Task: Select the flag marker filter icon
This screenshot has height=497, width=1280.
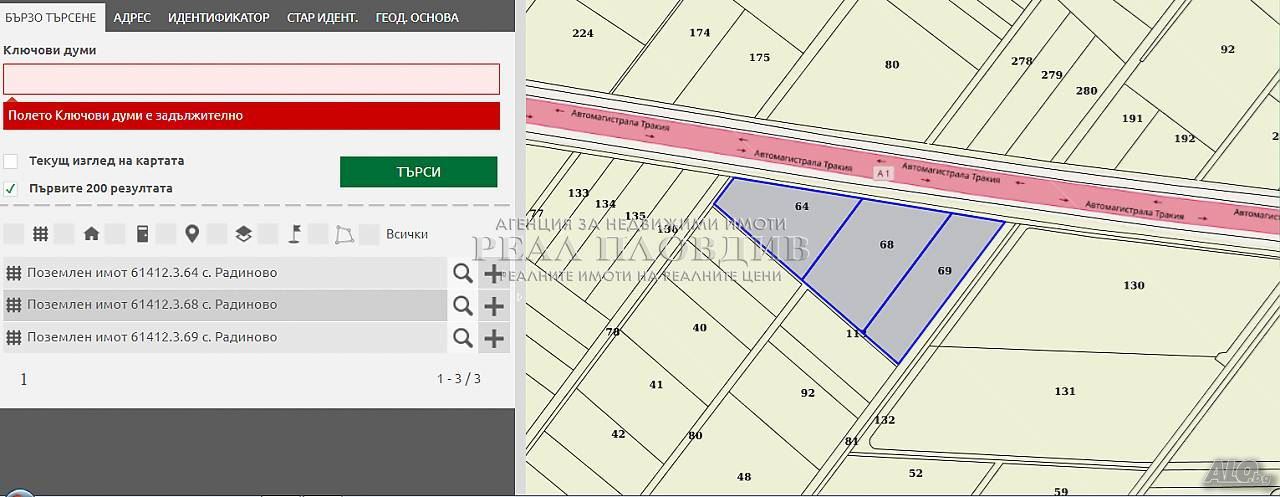Action: 294,234
